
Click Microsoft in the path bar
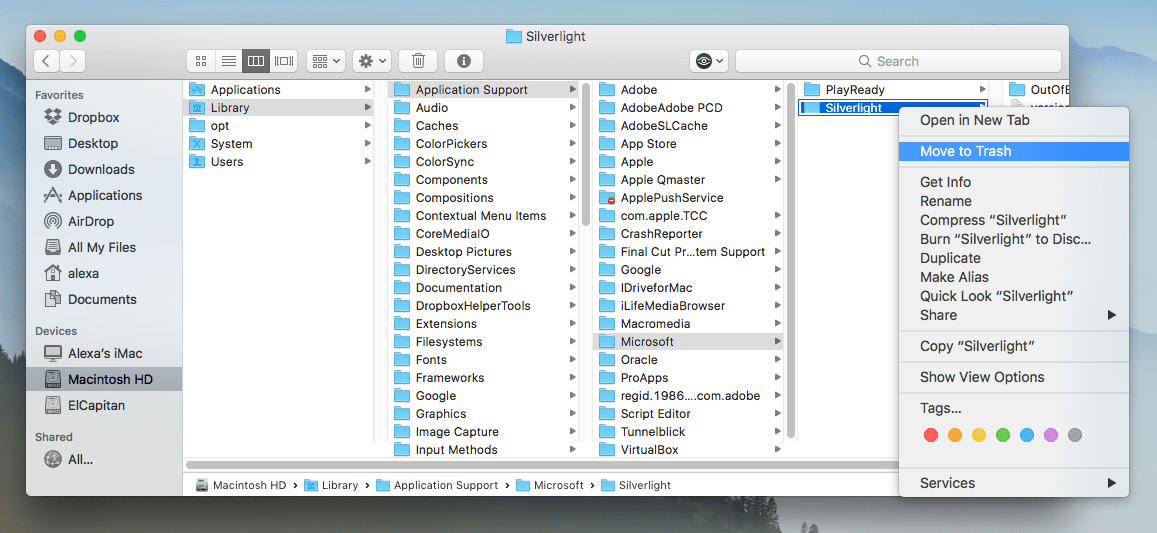click(x=550, y=485)
